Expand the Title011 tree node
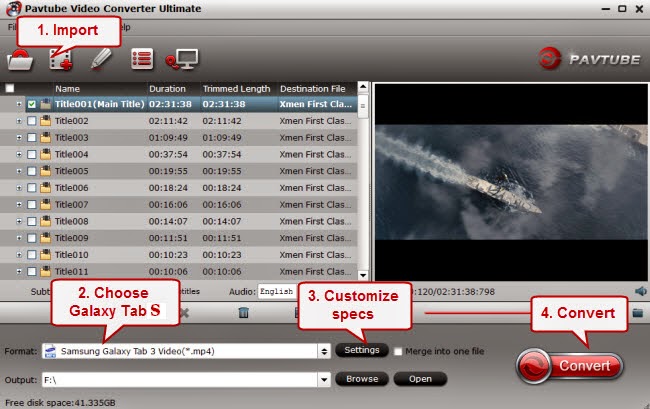This screenshot has height=409, width=650. 19,271
